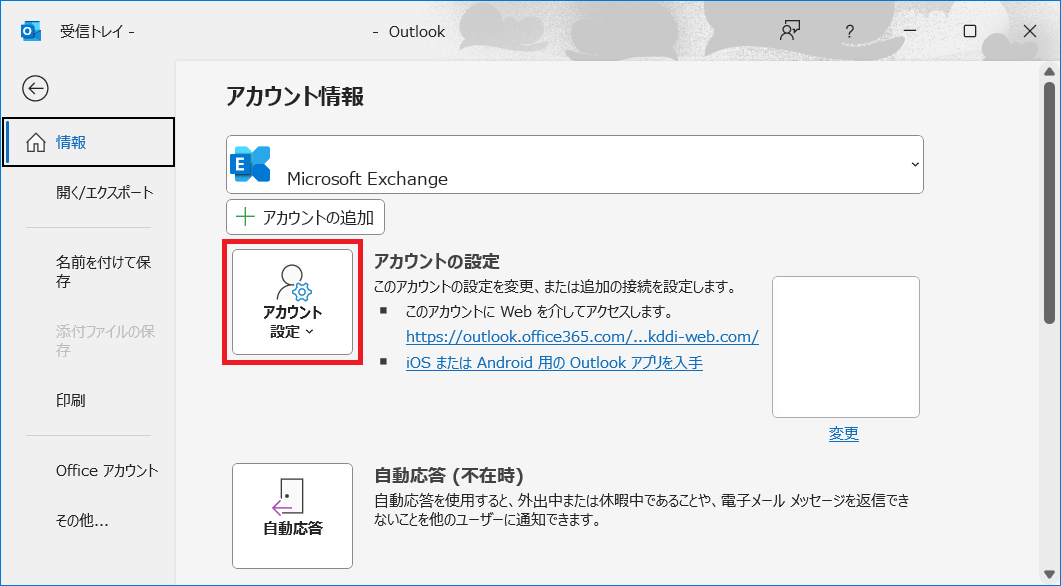The width and height of the screenshot is (1061, 586).
Task: Click the Microsoft Exchange logo icon
Action: tap(251, 165)
